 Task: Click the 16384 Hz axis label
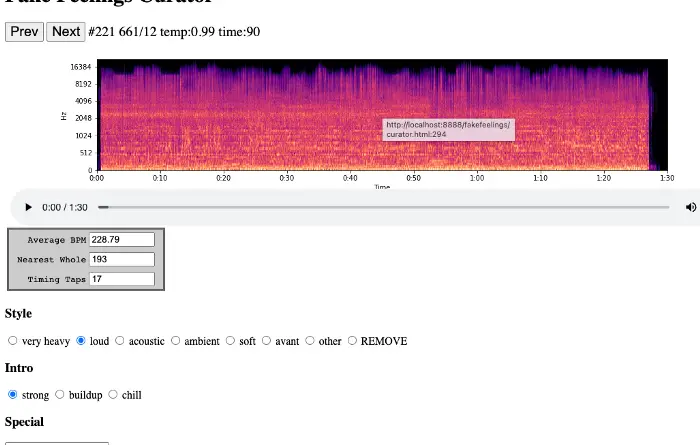coord(81,67)
